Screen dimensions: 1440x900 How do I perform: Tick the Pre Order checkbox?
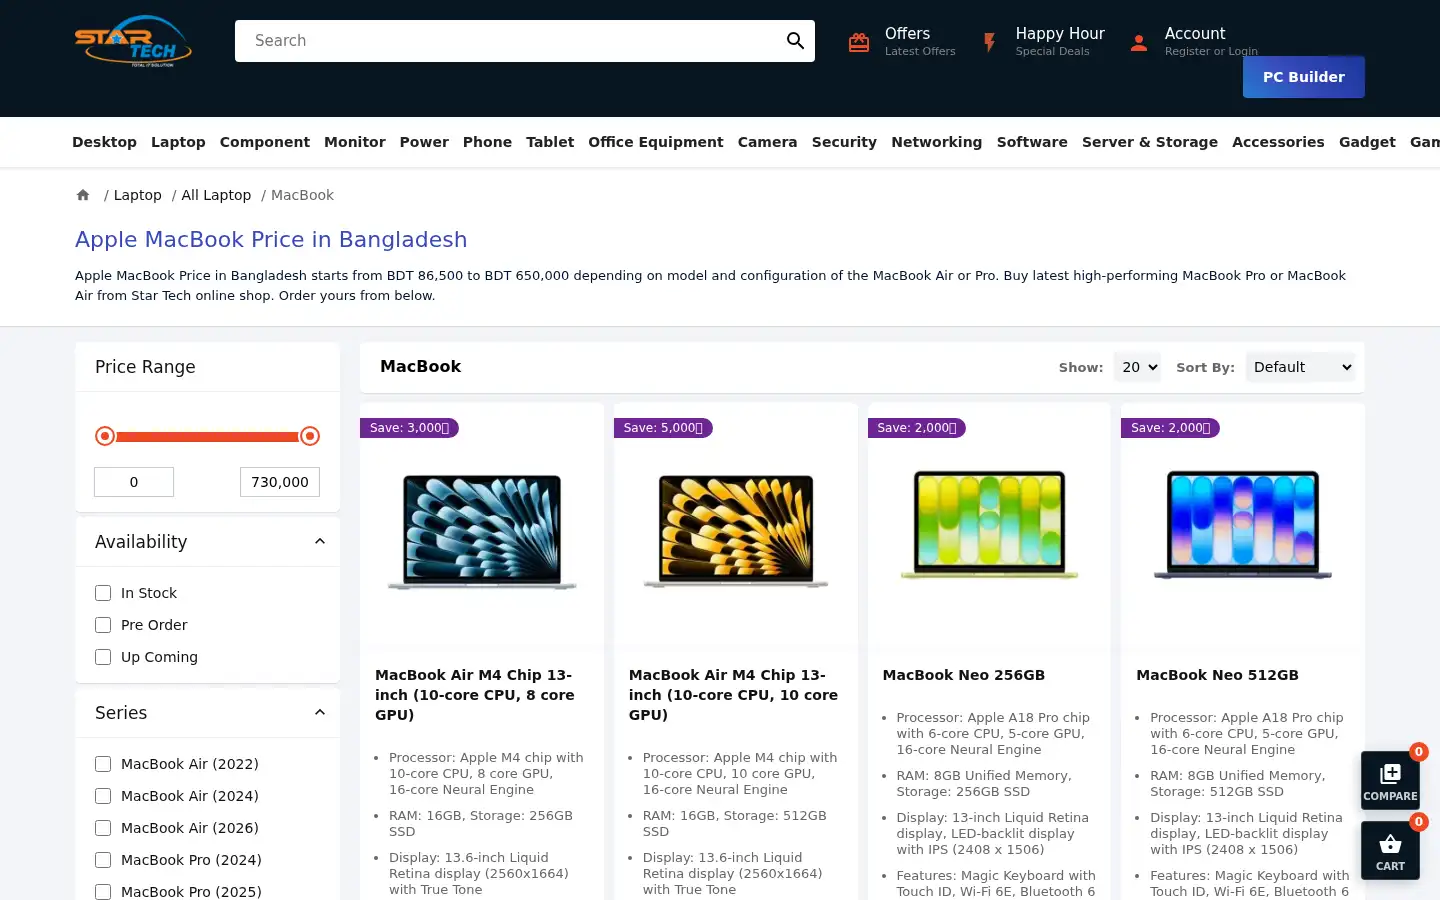[x=103, y=625]
